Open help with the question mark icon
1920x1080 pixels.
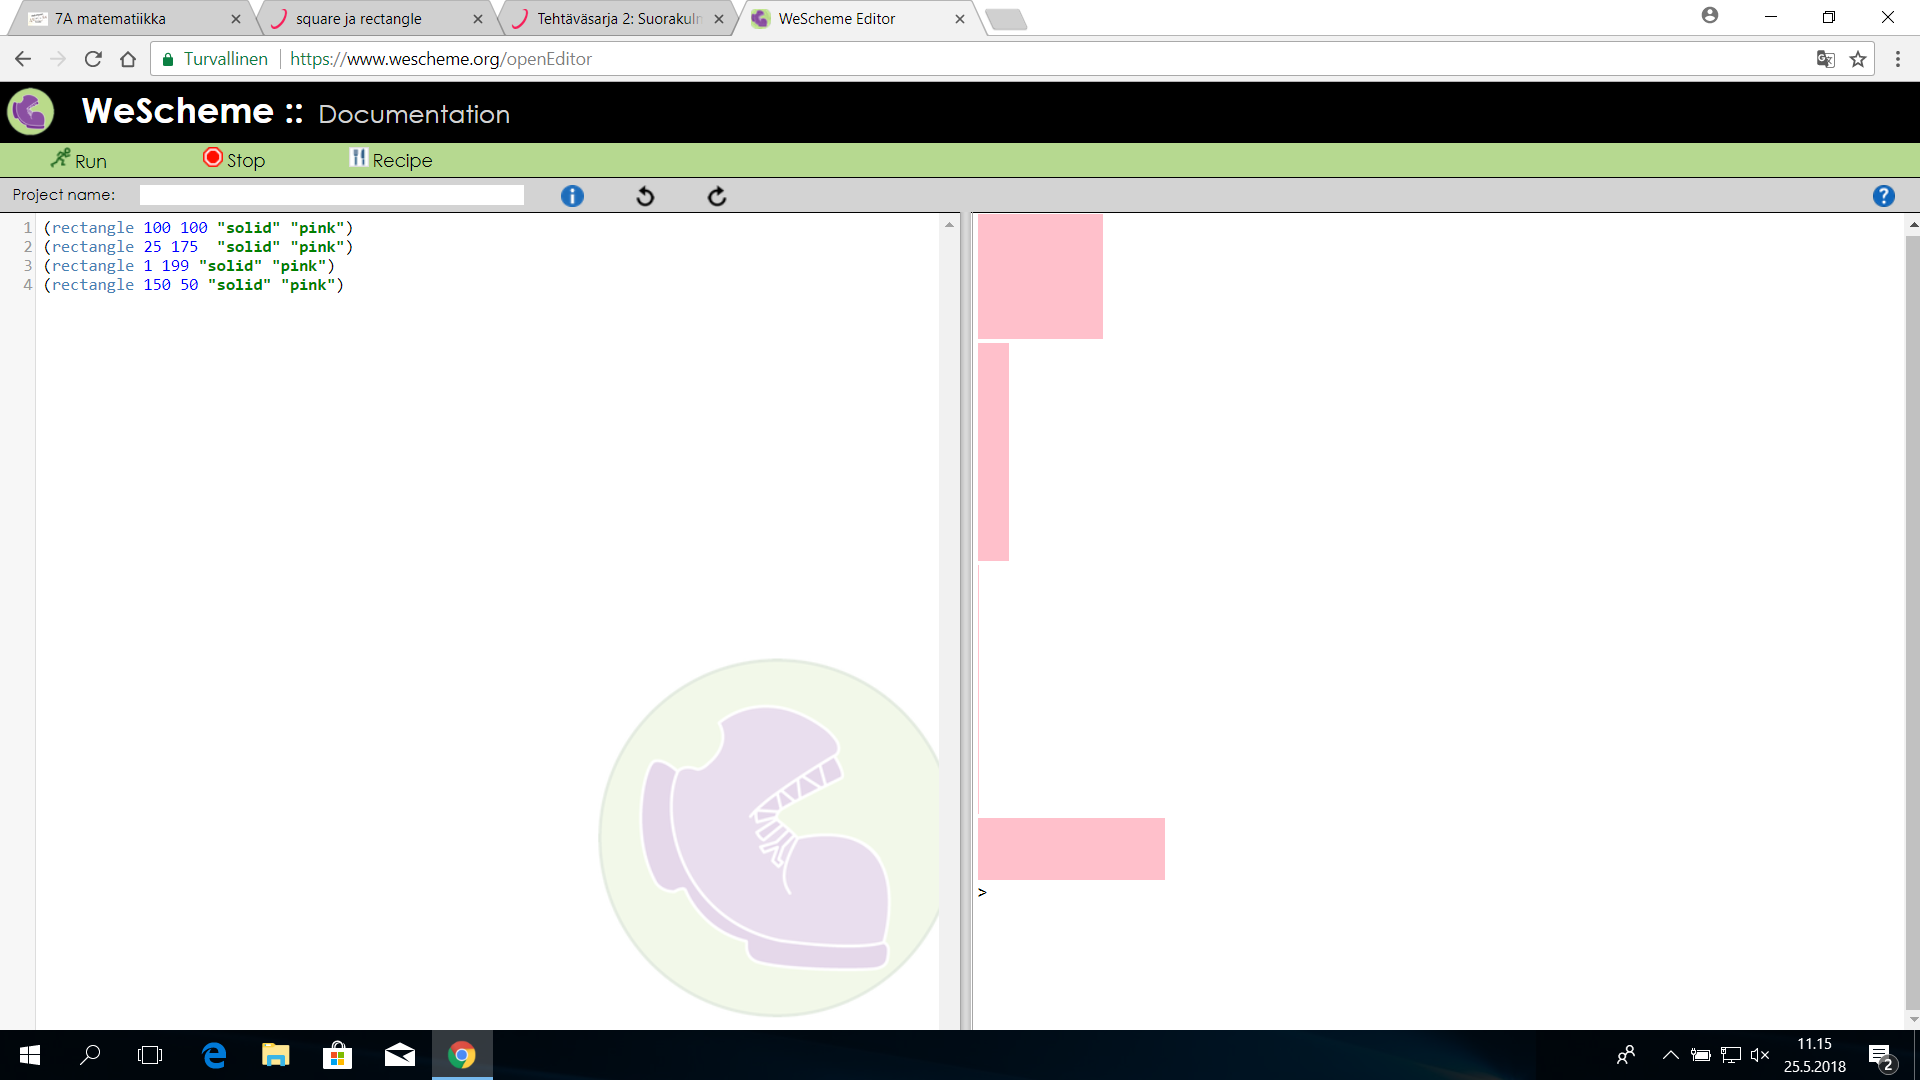pyautogui.click(x=1883, y=196)
